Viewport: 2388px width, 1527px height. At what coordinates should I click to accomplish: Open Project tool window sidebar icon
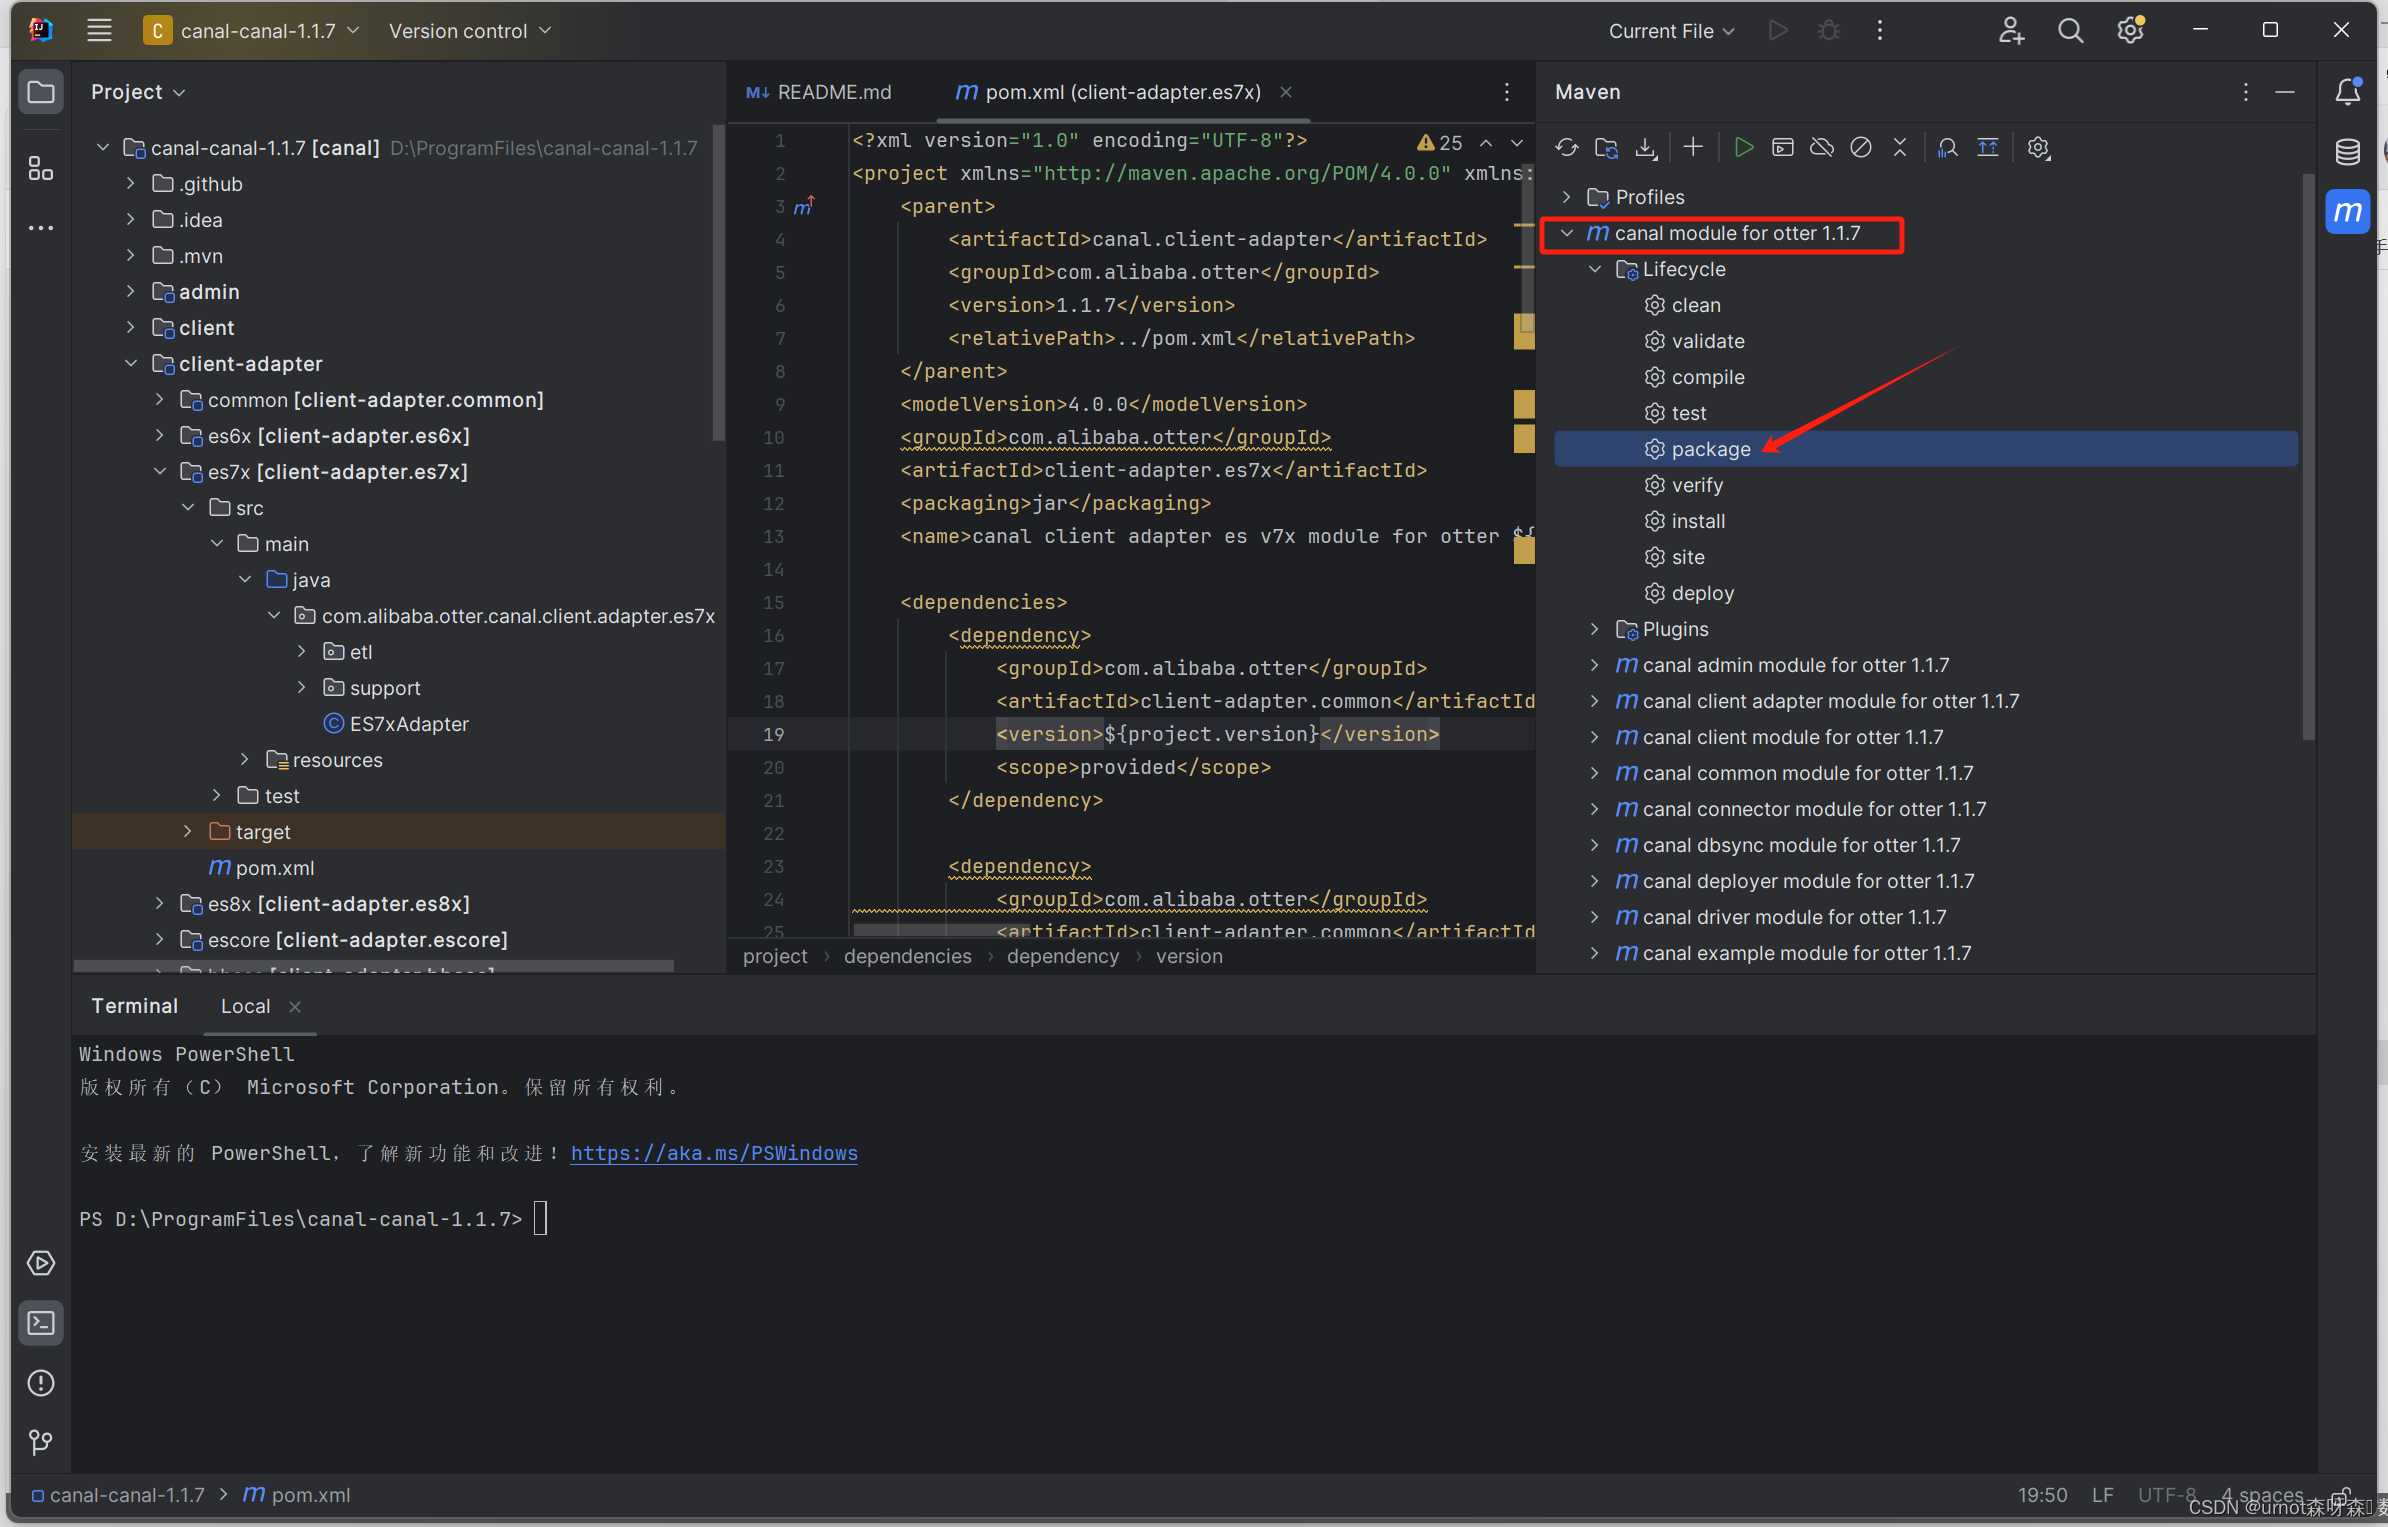pos(41,92)
